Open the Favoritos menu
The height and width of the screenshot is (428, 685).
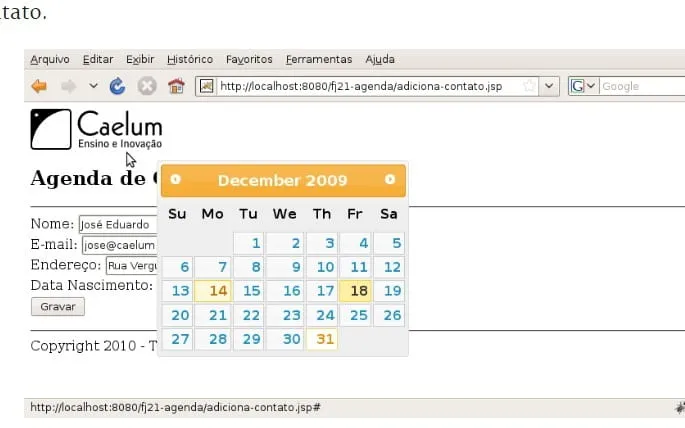[249, 59]
